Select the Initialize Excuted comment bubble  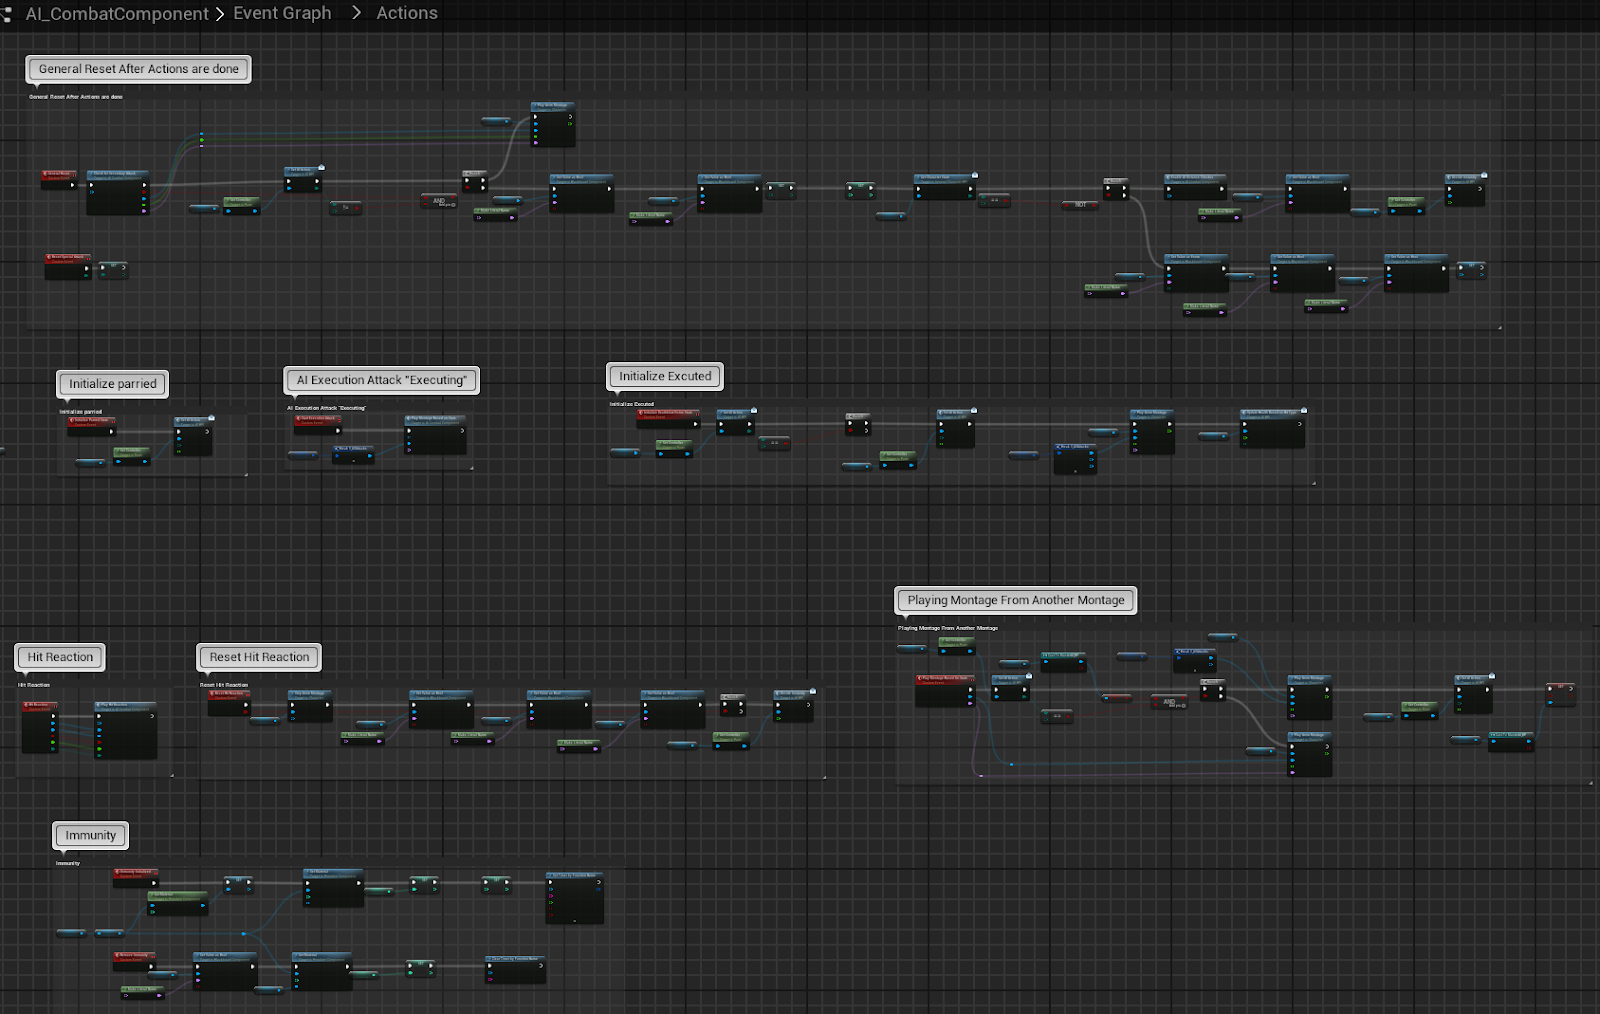665,376
